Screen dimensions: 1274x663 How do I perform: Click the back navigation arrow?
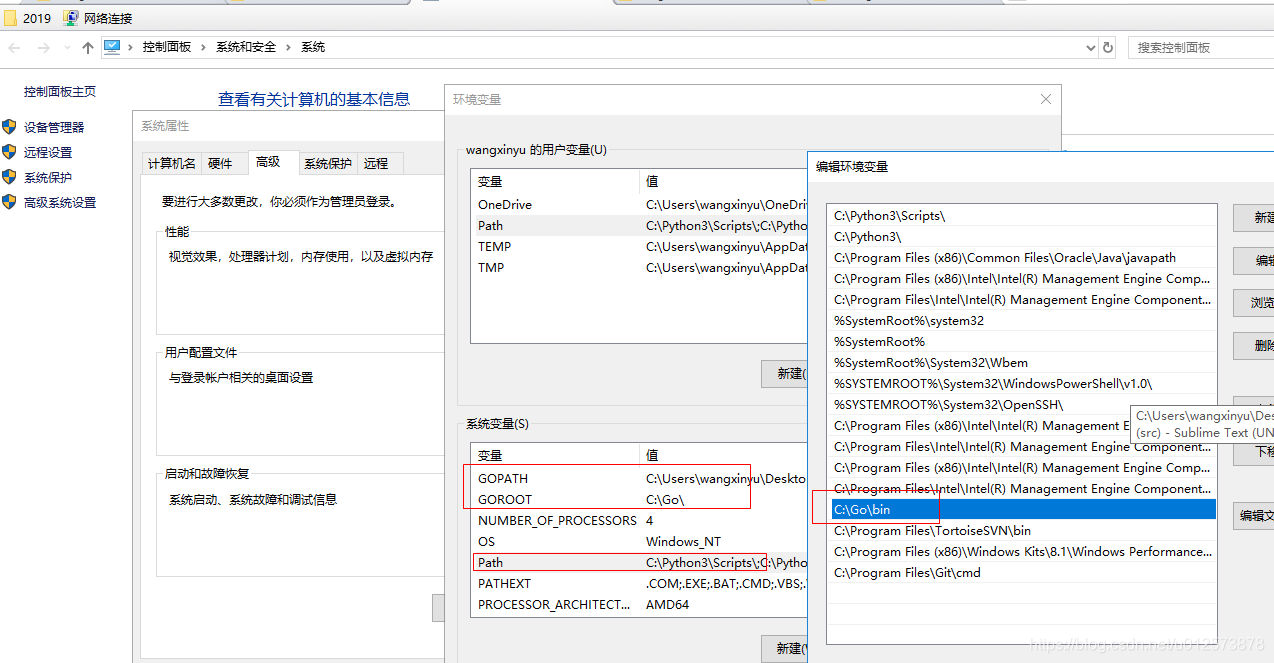(14, 47)
